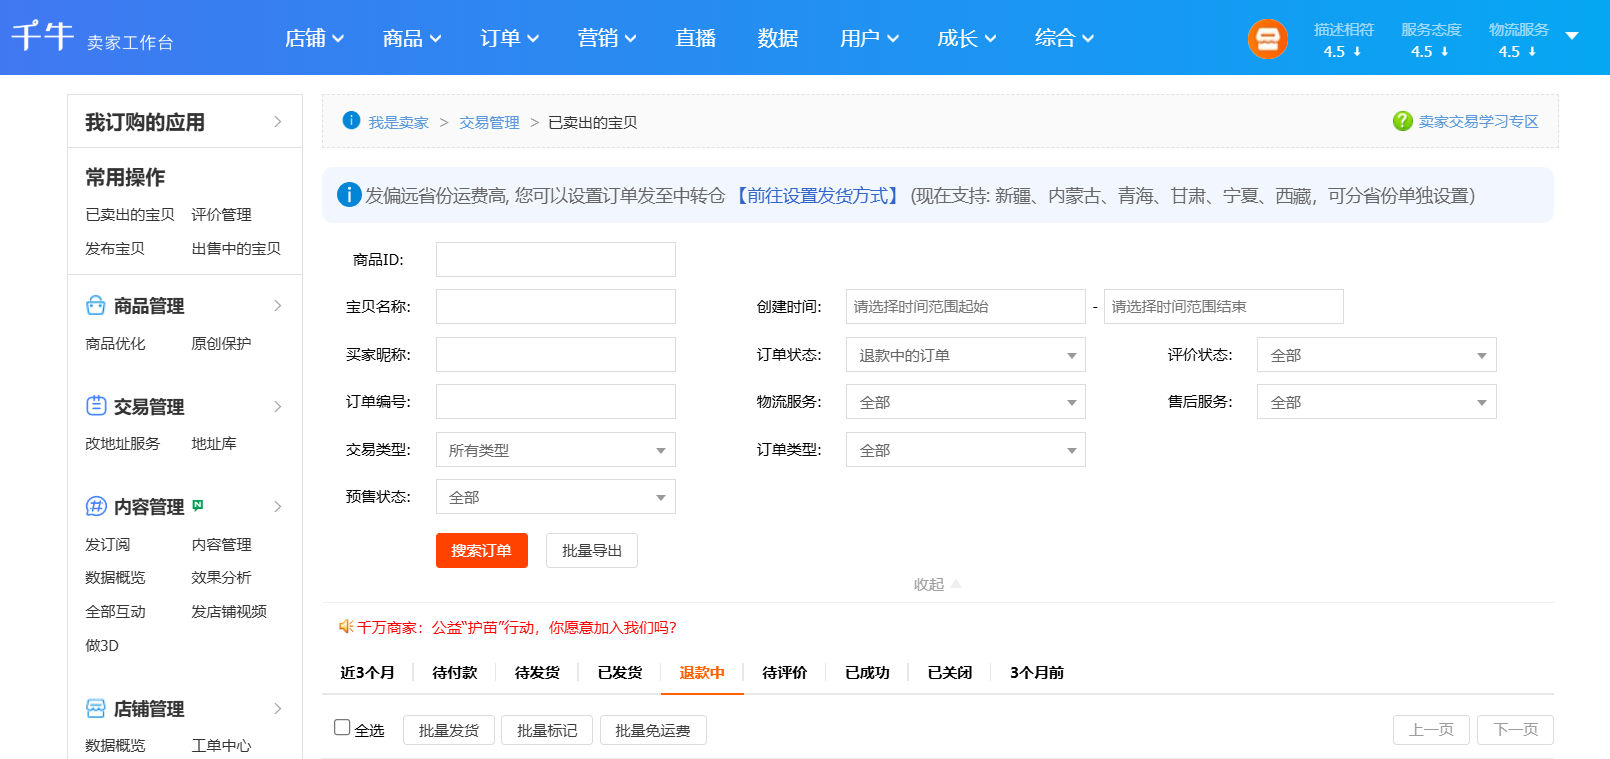Expand the 内容管理 section chevron
This screenshot has height=759, width=1610.
278,507
